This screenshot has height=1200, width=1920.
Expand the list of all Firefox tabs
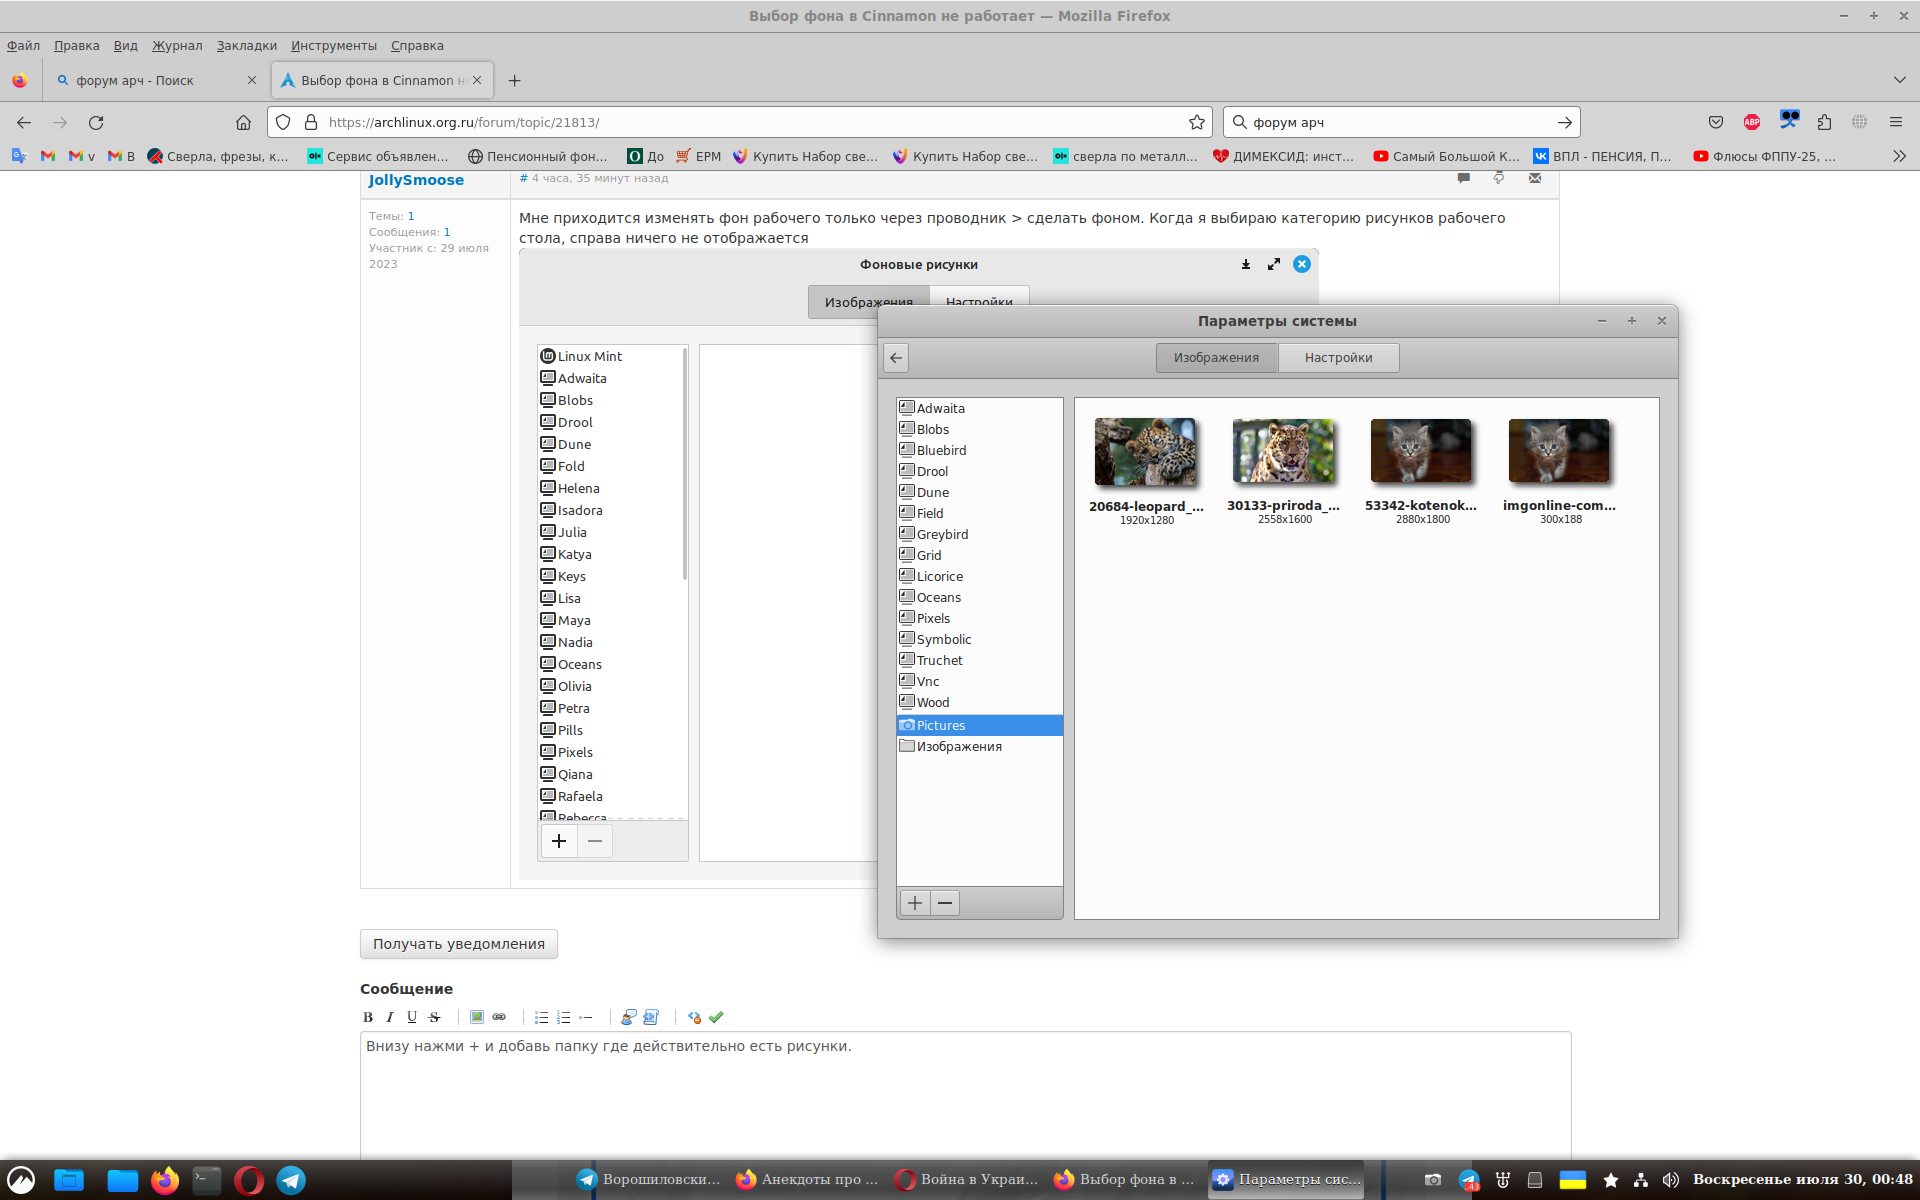[x=1899, y=80]
